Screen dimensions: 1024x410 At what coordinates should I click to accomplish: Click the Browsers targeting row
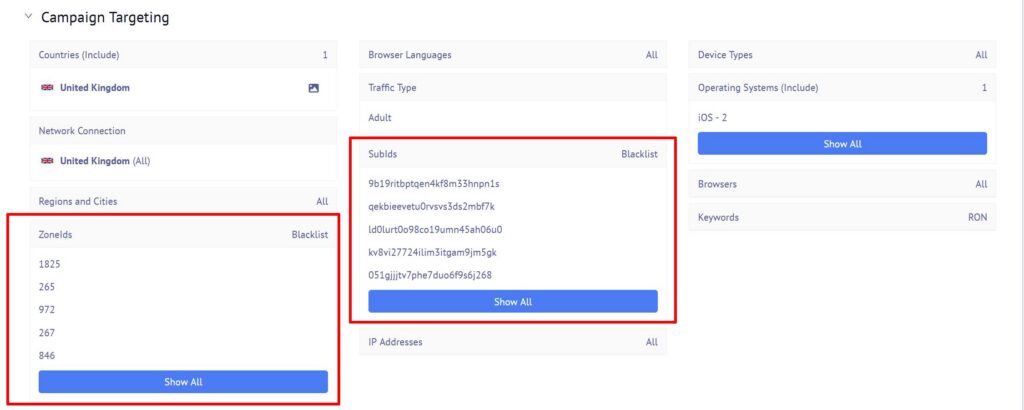point(842,184)
